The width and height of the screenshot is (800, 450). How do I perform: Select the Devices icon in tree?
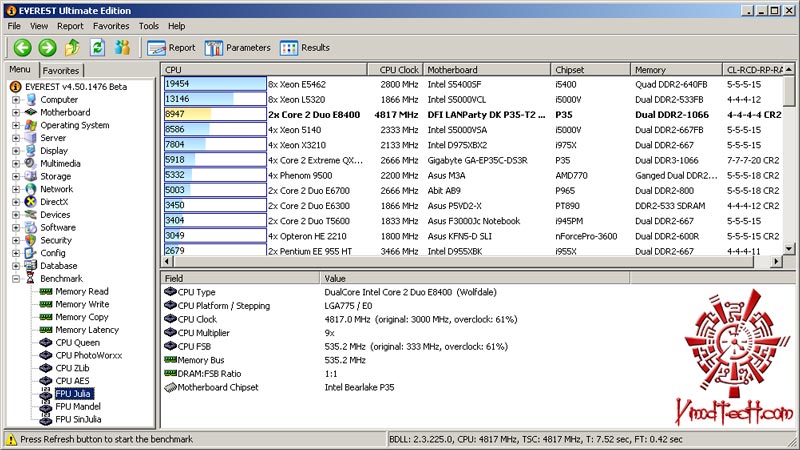click(x=31, y=215)
